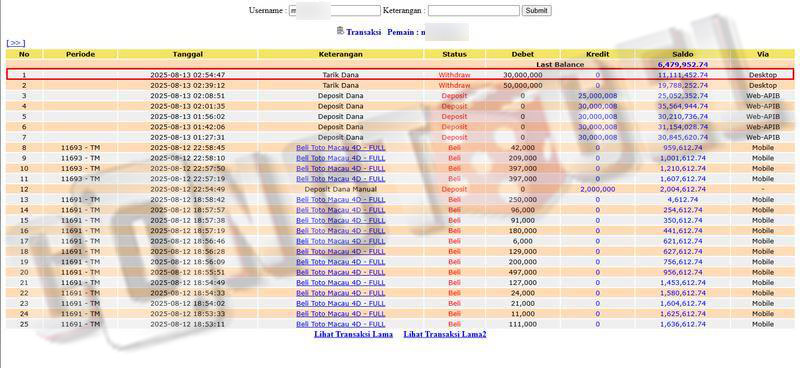The height and width of the screenshot is (368, 800).
Task: Click the Submit button
Action: pyautogui.click(x=536, y=11)
